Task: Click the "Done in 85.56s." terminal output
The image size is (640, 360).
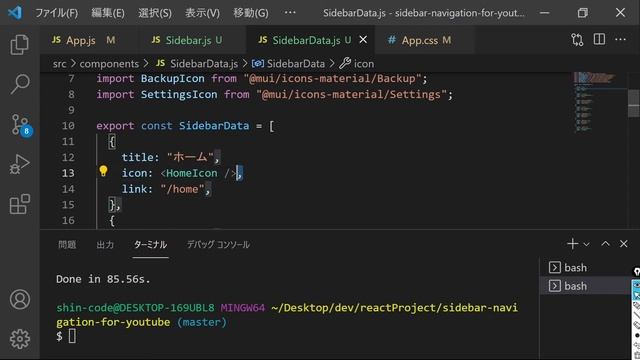Action: click(x=103, y=279)
